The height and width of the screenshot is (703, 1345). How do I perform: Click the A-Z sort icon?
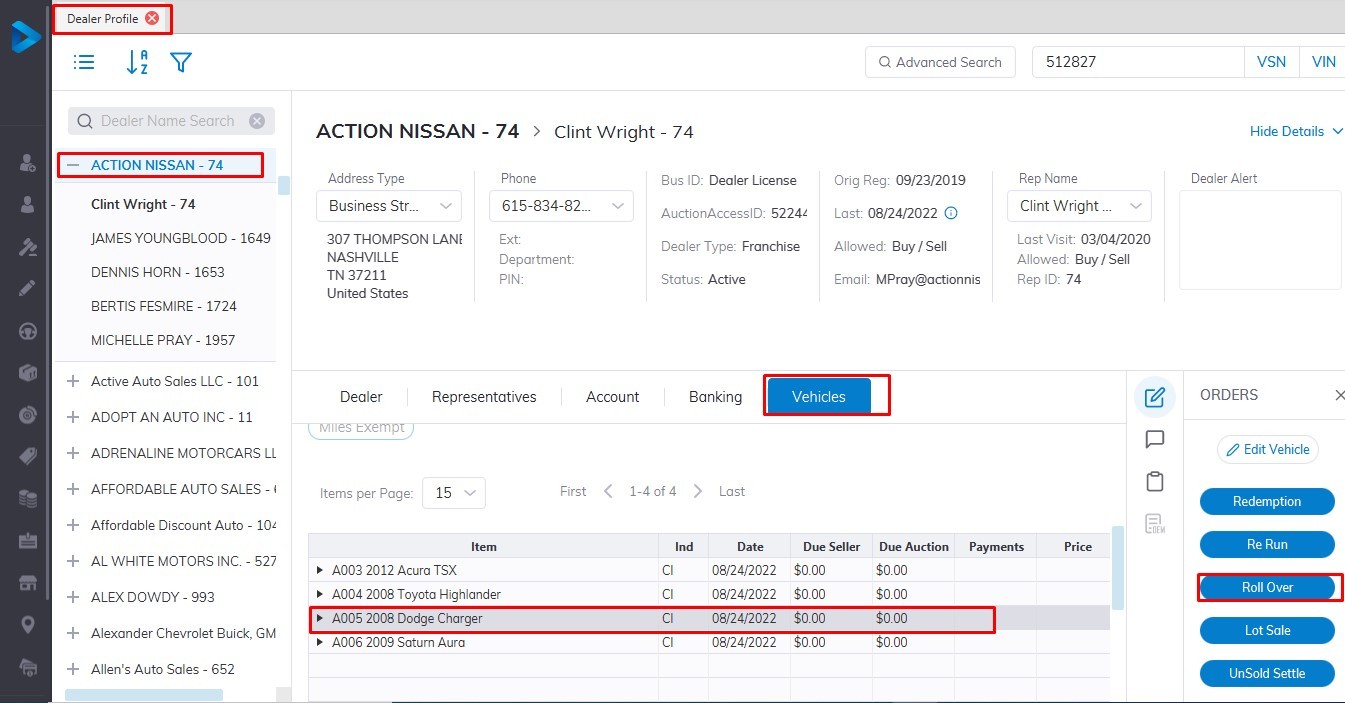[x=136, y=62]
